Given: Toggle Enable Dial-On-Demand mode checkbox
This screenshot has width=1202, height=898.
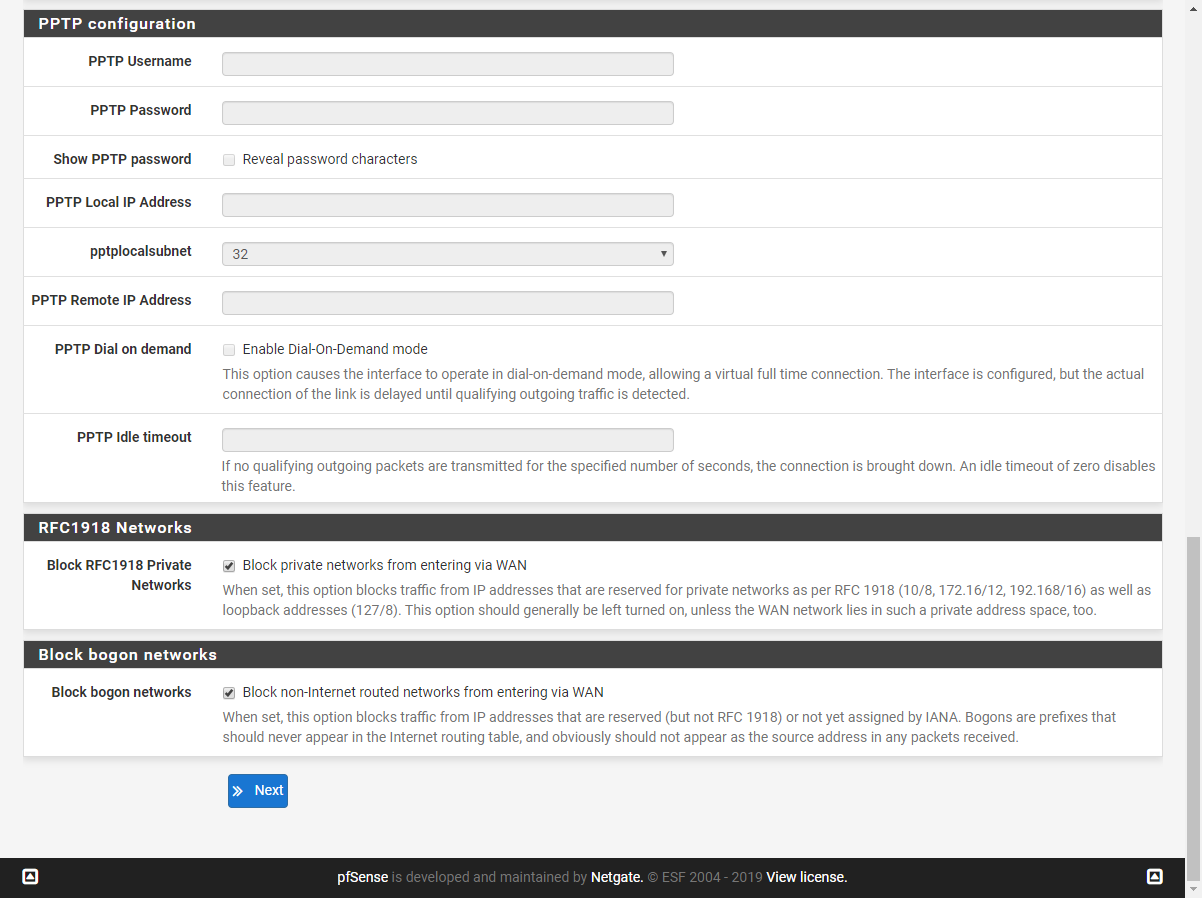Looking at the screenshot, I should pyautogui.click(x=229, y=350).
